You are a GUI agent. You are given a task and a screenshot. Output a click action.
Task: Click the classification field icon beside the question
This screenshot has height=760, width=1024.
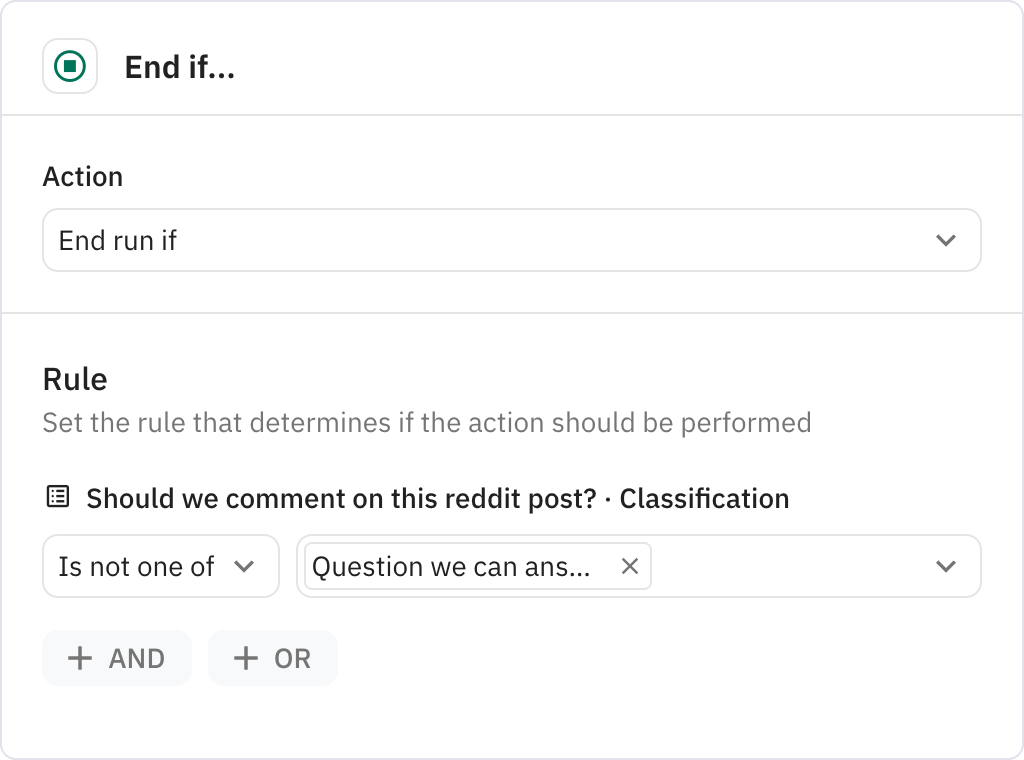pyautogui.click(x=57, y=497)
